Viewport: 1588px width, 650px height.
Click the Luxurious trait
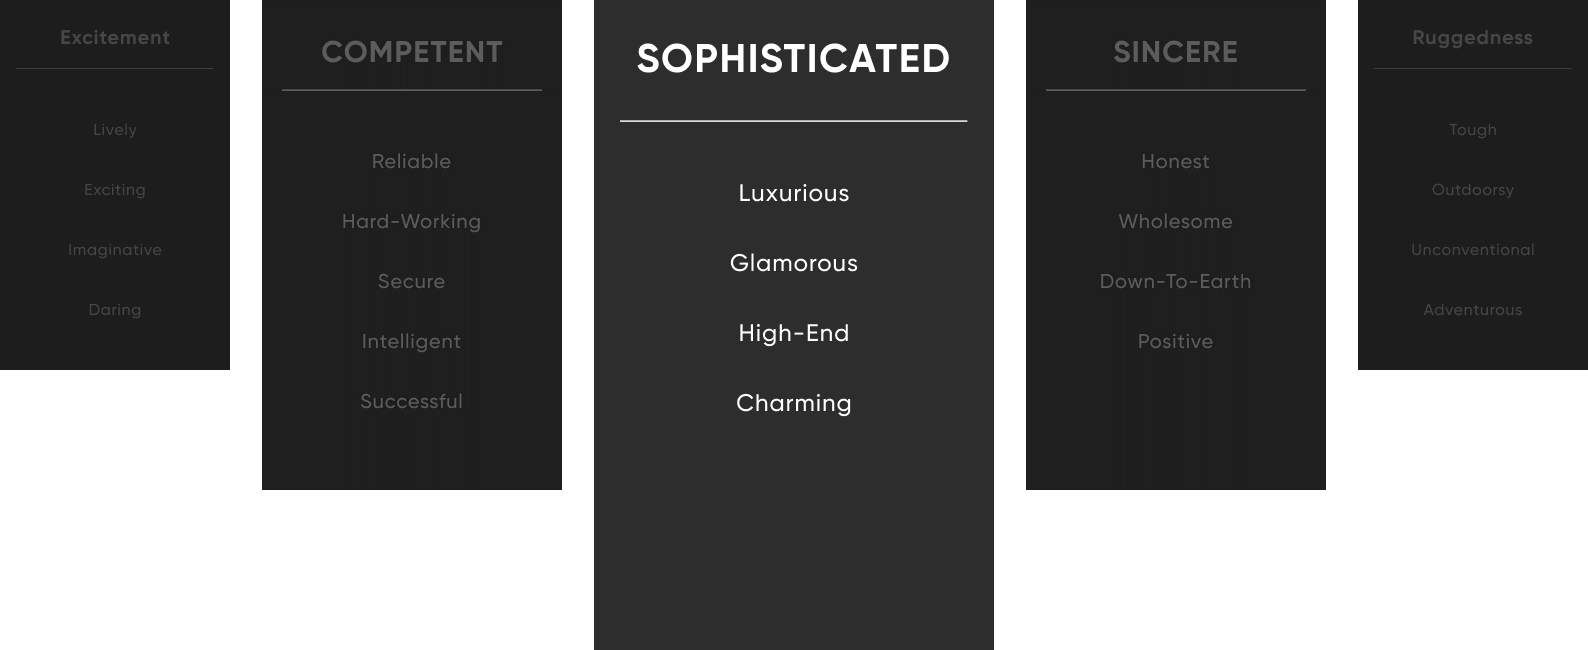[x=794, y=193]
